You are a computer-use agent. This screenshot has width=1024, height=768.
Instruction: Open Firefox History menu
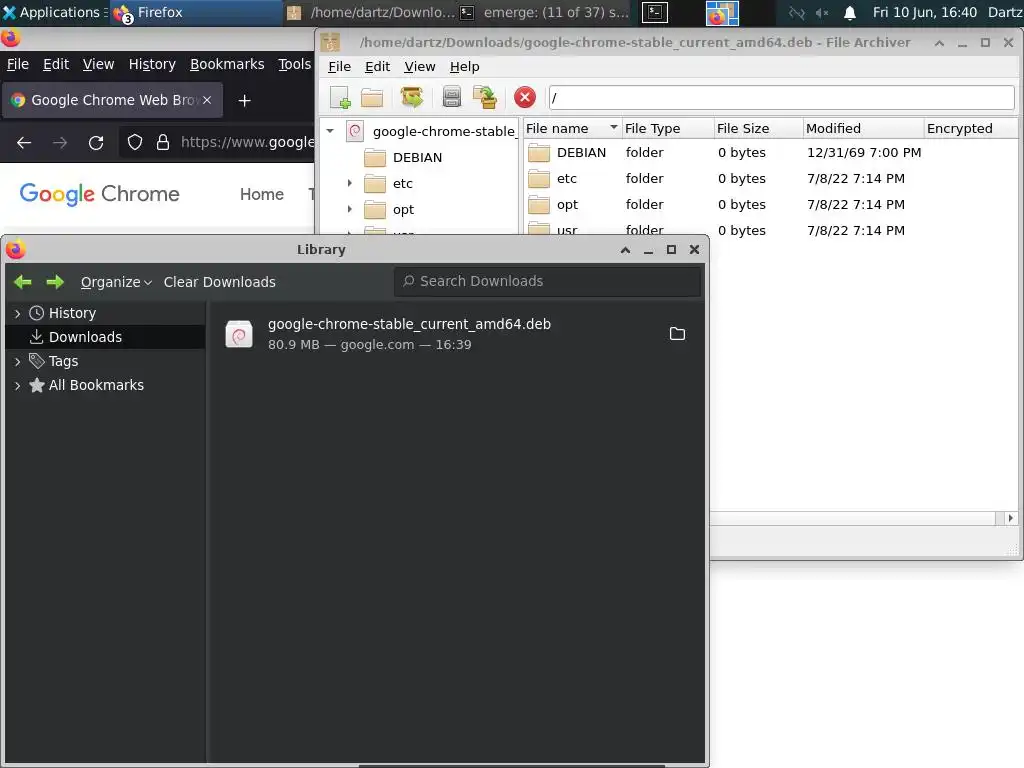pyautogui.click(x=152, y=64)
